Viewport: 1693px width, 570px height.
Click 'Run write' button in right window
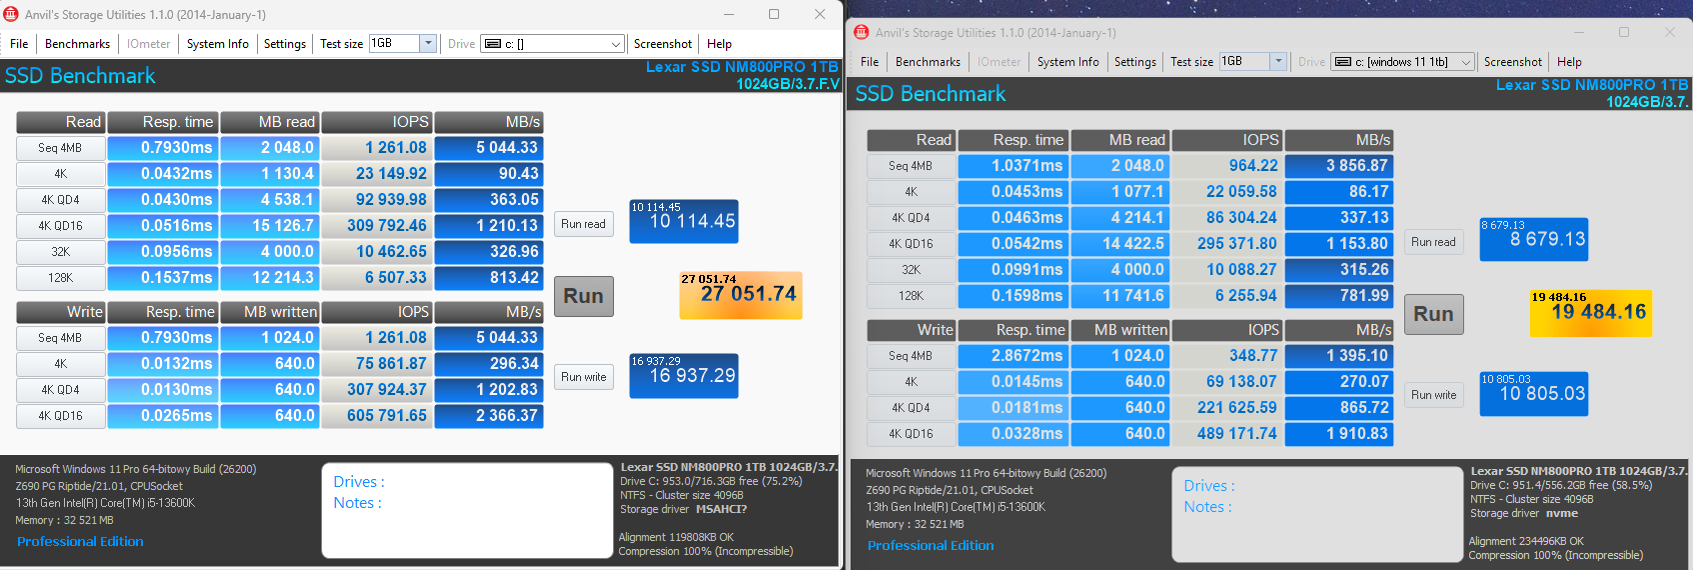point(1433,395)
